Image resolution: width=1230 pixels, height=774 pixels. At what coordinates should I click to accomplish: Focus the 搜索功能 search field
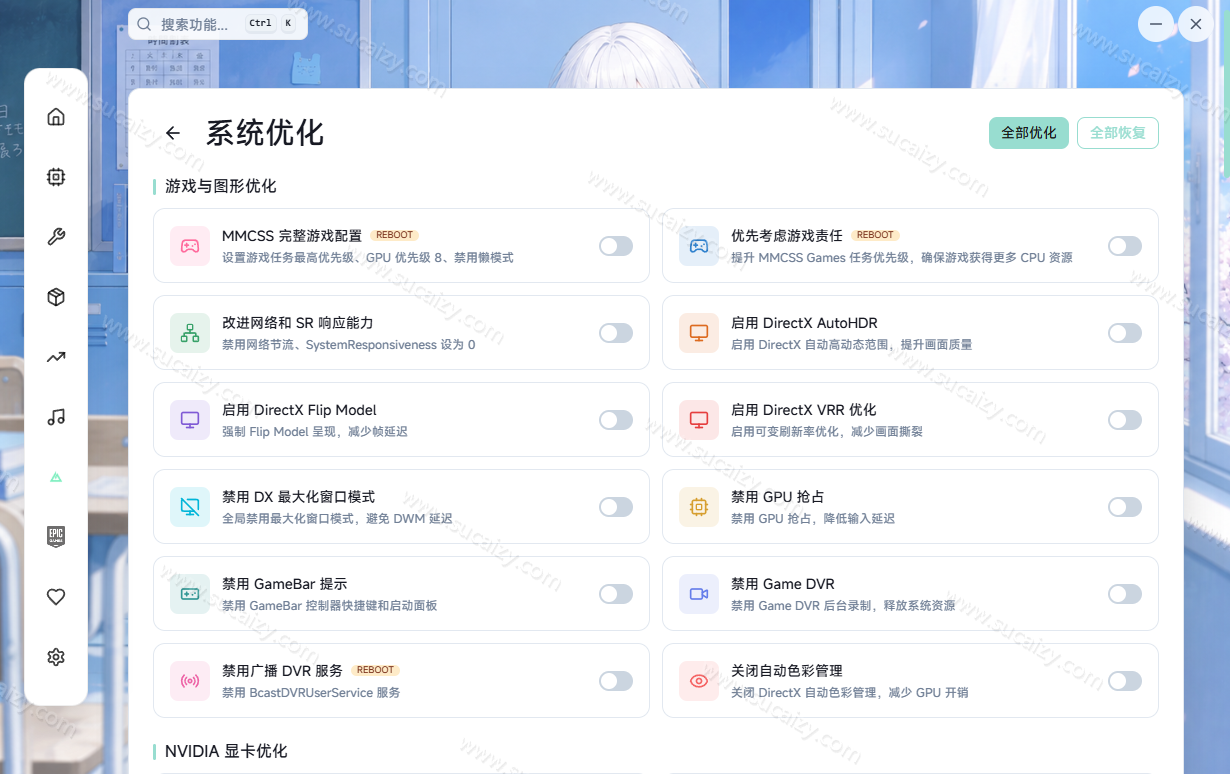coord(218,24)
